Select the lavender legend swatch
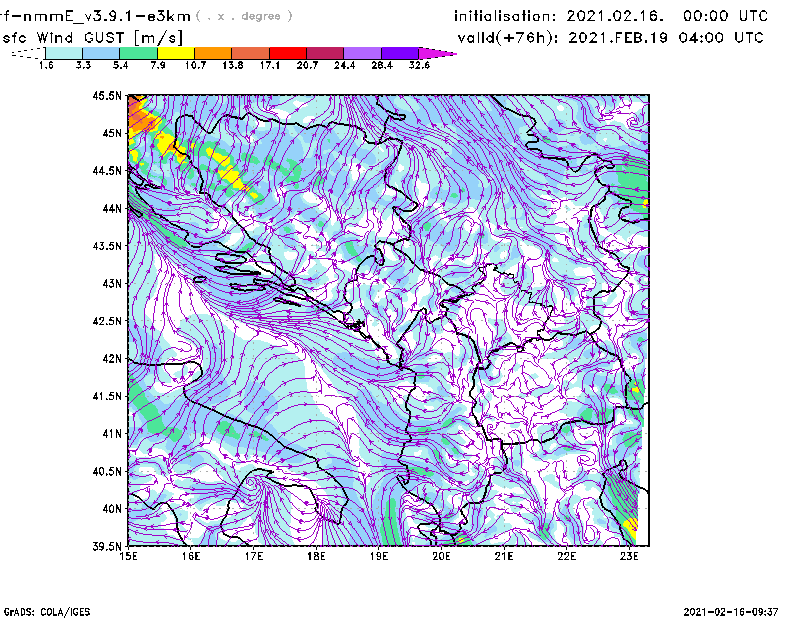This screenshot has height=618, width=800. point(363,53)
